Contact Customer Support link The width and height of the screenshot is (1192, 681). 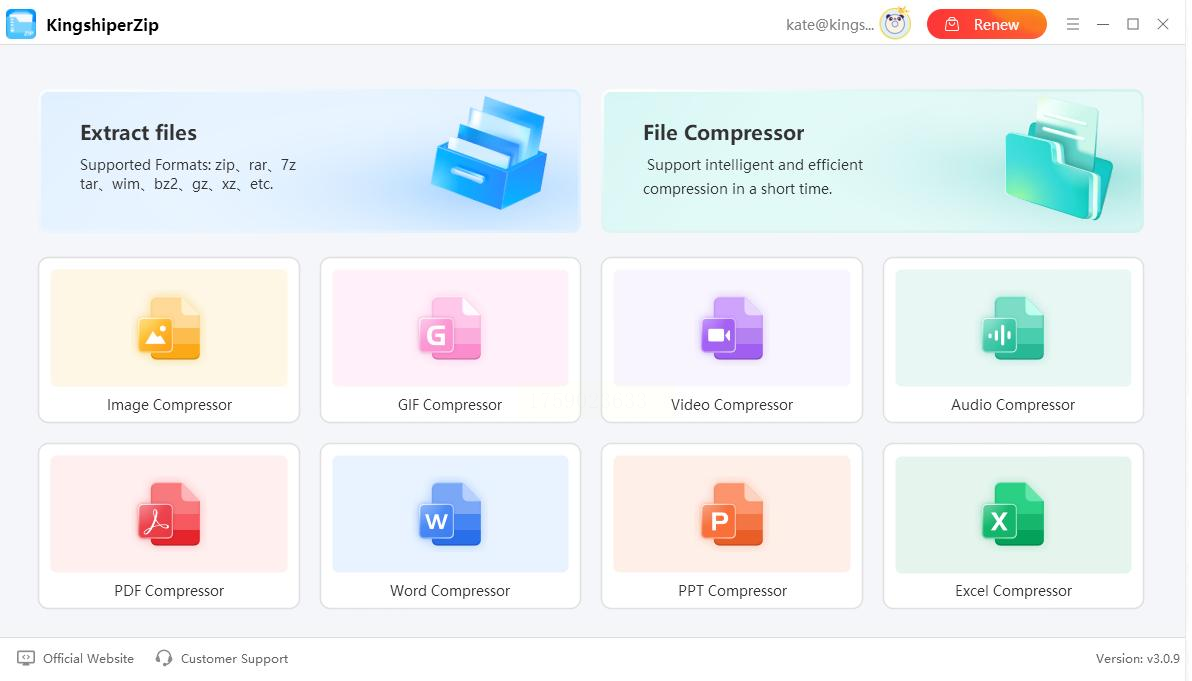[x=222, y=658]
